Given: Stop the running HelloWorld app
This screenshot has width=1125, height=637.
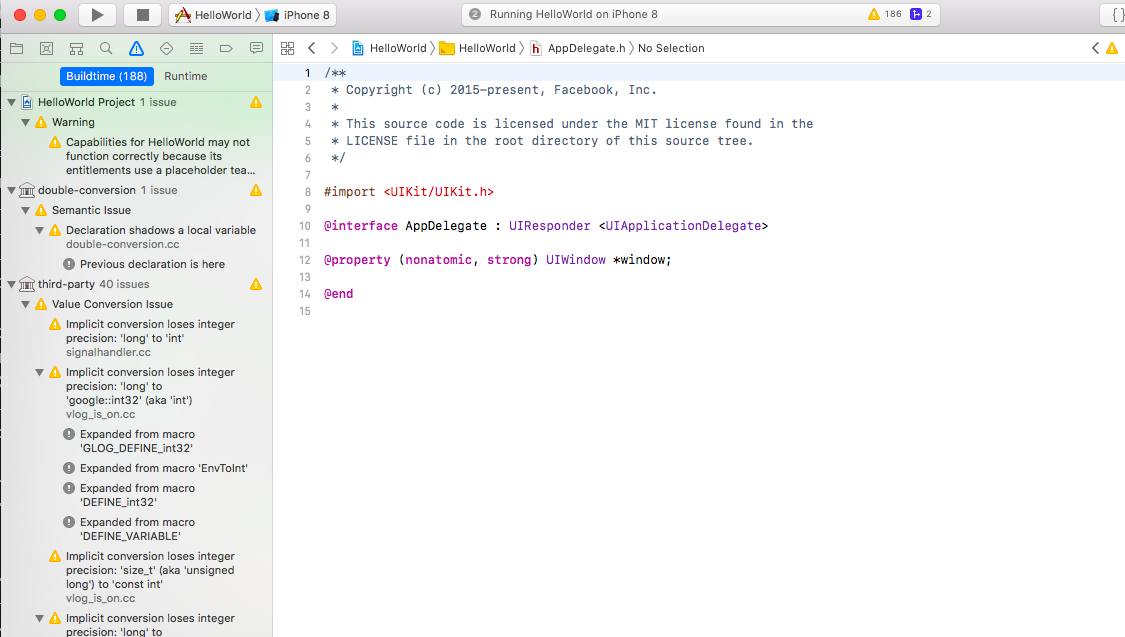Looking at the screenshot, I should click(142, 14).
